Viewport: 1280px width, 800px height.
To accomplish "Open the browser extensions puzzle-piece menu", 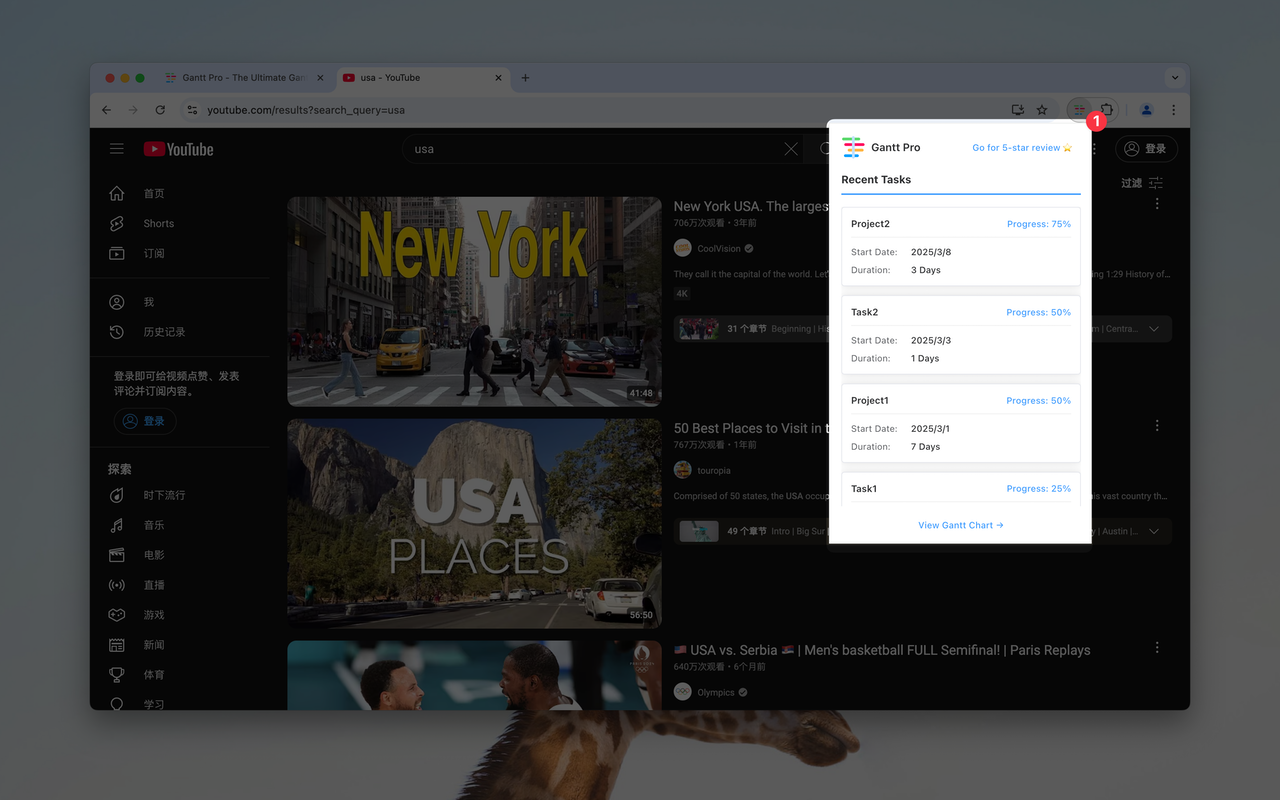I will click(1109, 110).
